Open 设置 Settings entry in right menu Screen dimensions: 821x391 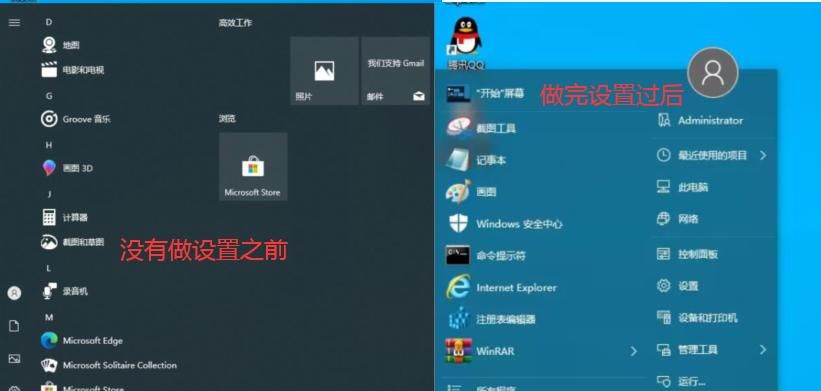pyautogui.click(x=688, y=286)
